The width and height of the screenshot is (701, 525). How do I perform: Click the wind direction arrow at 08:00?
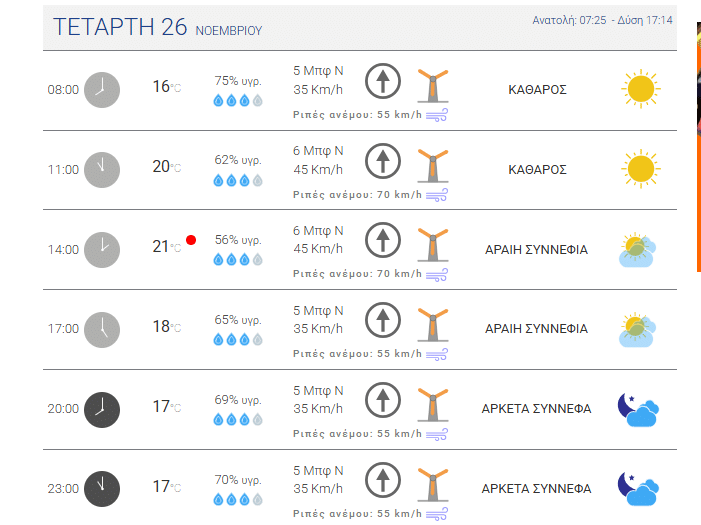pos(381,80)
